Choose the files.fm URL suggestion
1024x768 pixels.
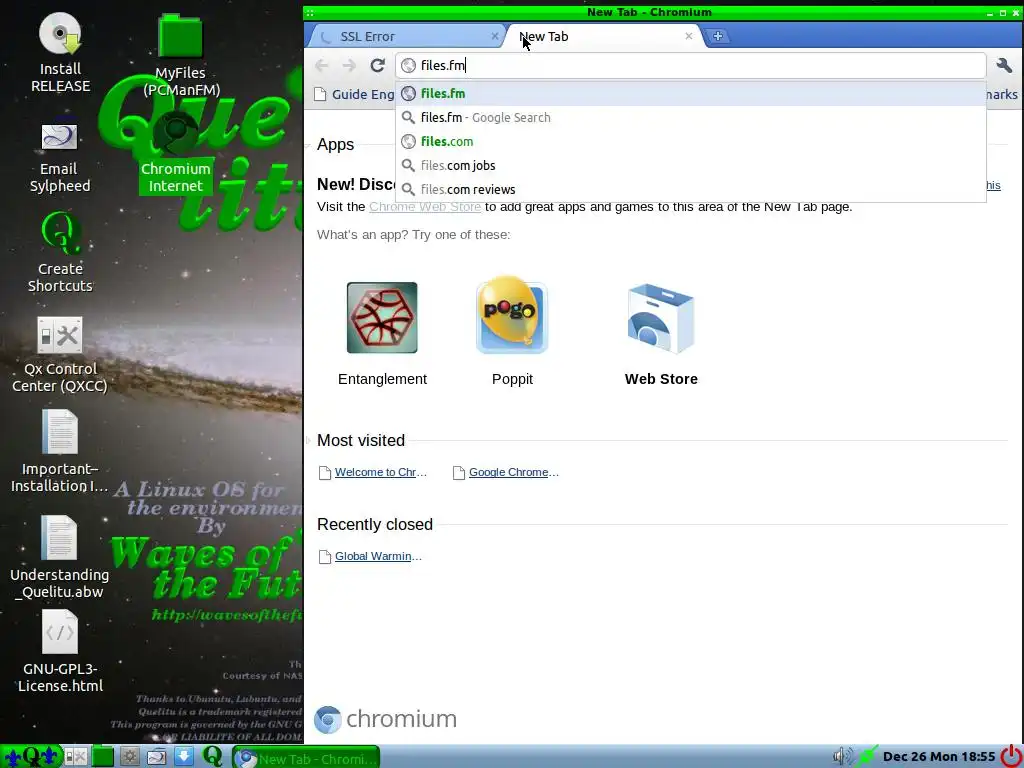coord(690,93)
